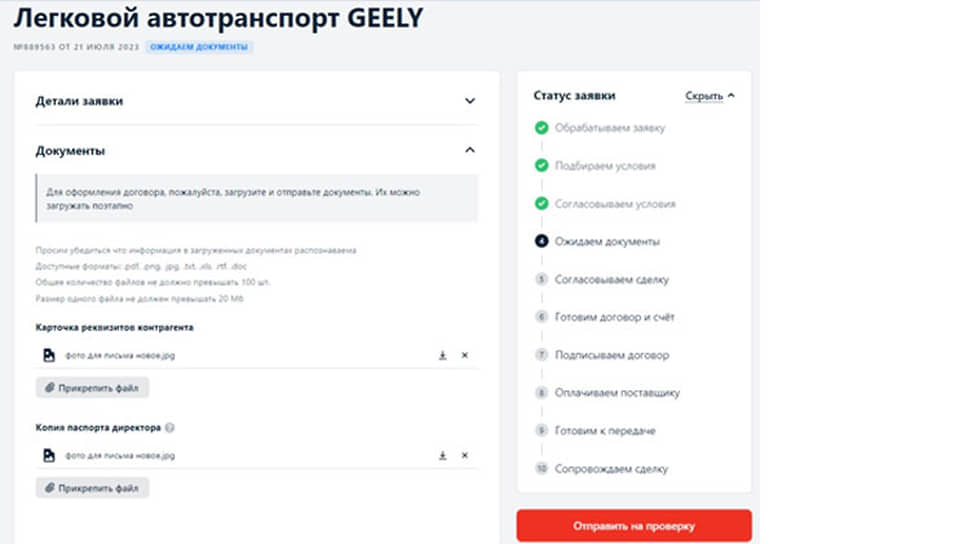Click green checkmark for Обрабатываем заявку

(541, 128)
